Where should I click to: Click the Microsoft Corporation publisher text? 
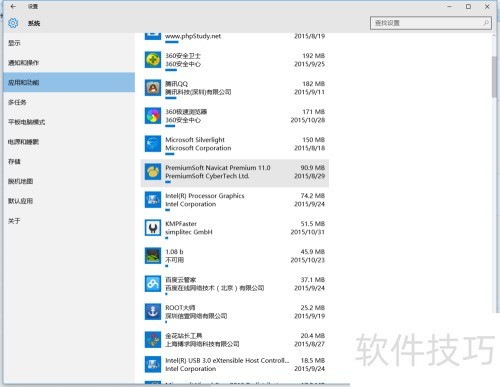(198, 148)
